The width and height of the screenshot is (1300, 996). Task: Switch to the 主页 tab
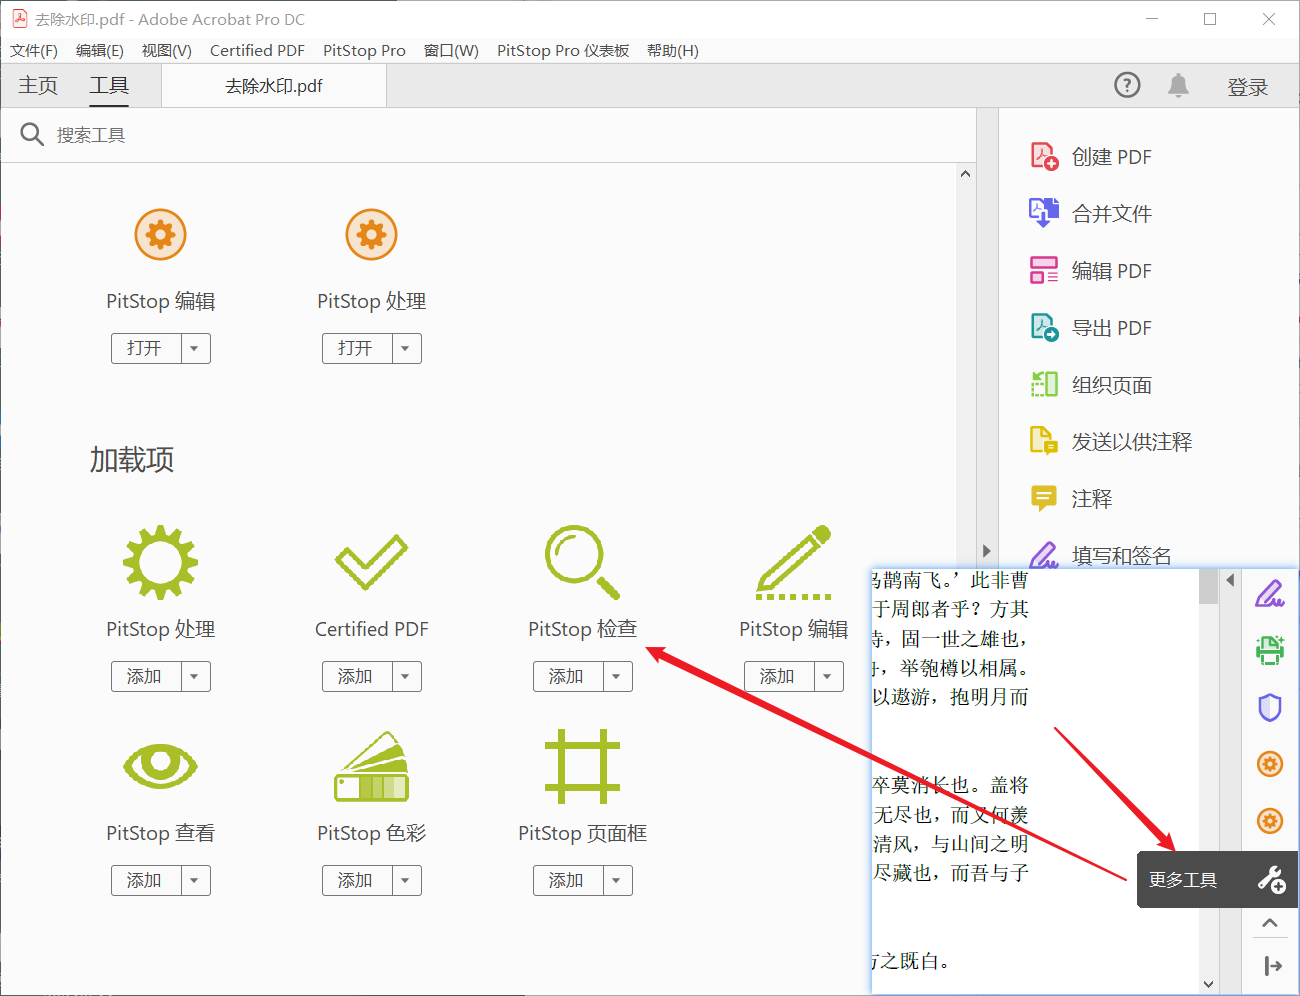pos(38,86)
